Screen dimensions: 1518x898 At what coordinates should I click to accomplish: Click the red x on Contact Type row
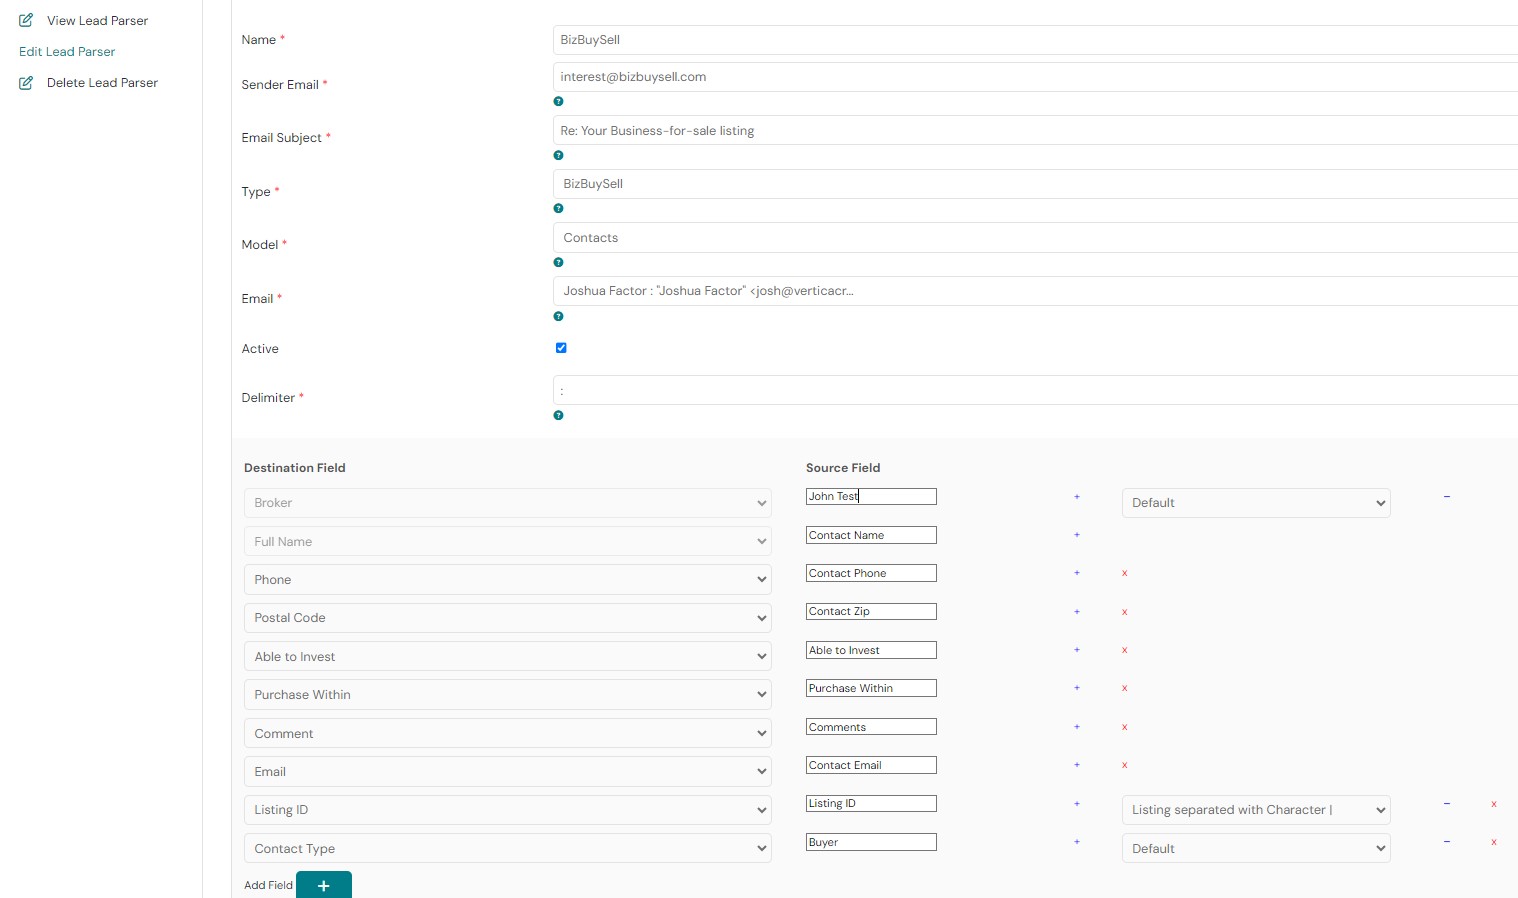pyautogui.click(x=1493, y=842)
